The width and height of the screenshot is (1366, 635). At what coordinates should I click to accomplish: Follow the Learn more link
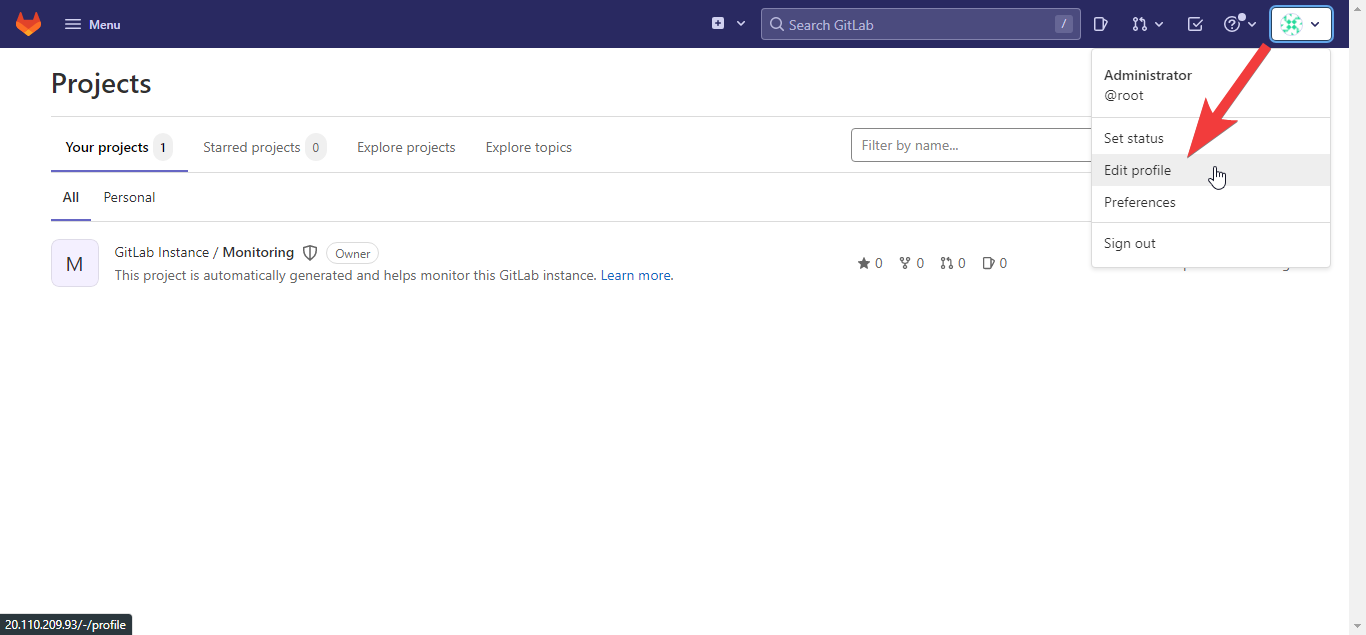coord(636,275)
